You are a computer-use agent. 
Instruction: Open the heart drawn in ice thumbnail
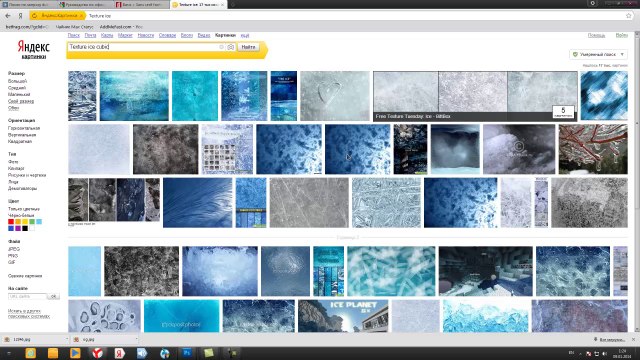tap(335, 96)
